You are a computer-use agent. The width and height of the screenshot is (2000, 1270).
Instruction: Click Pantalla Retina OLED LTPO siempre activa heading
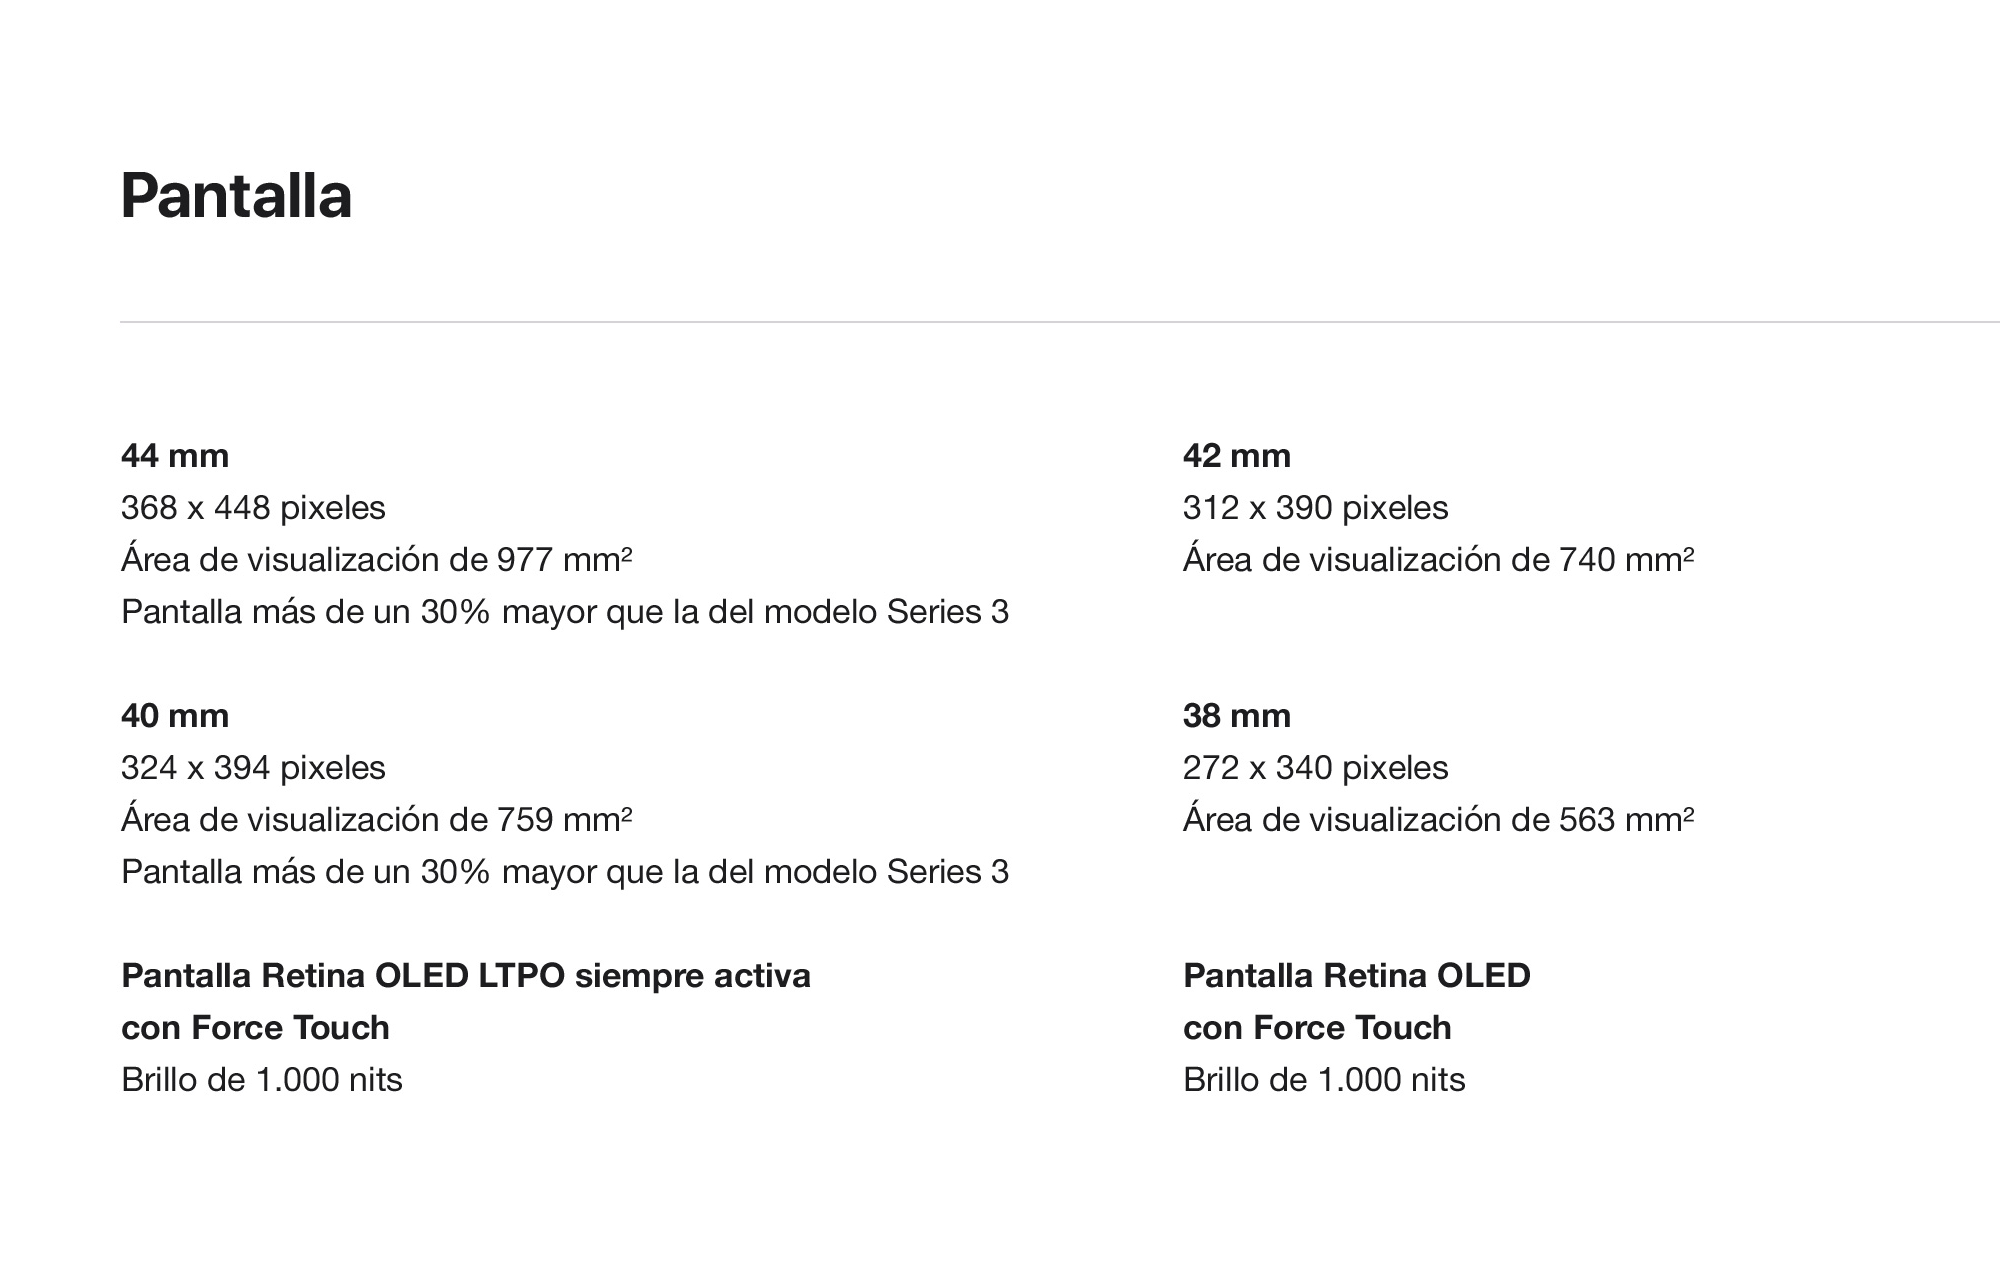(x=466, y=976)
